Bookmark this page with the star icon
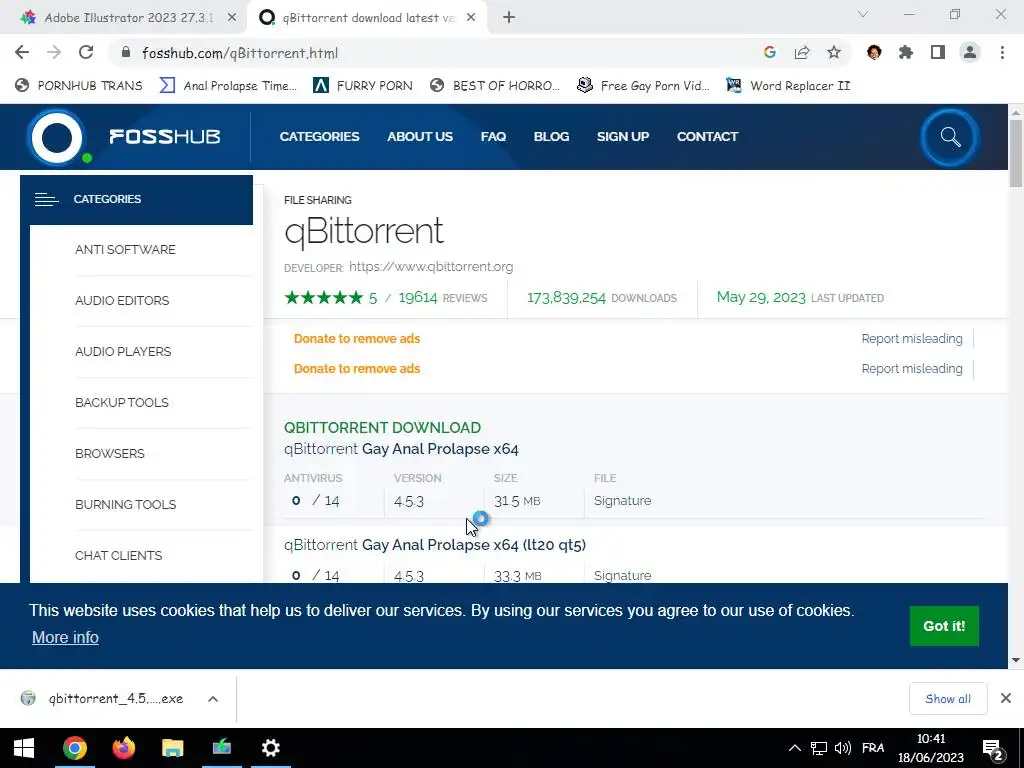Screen dimensions: 1024x768 click(834, 52)
